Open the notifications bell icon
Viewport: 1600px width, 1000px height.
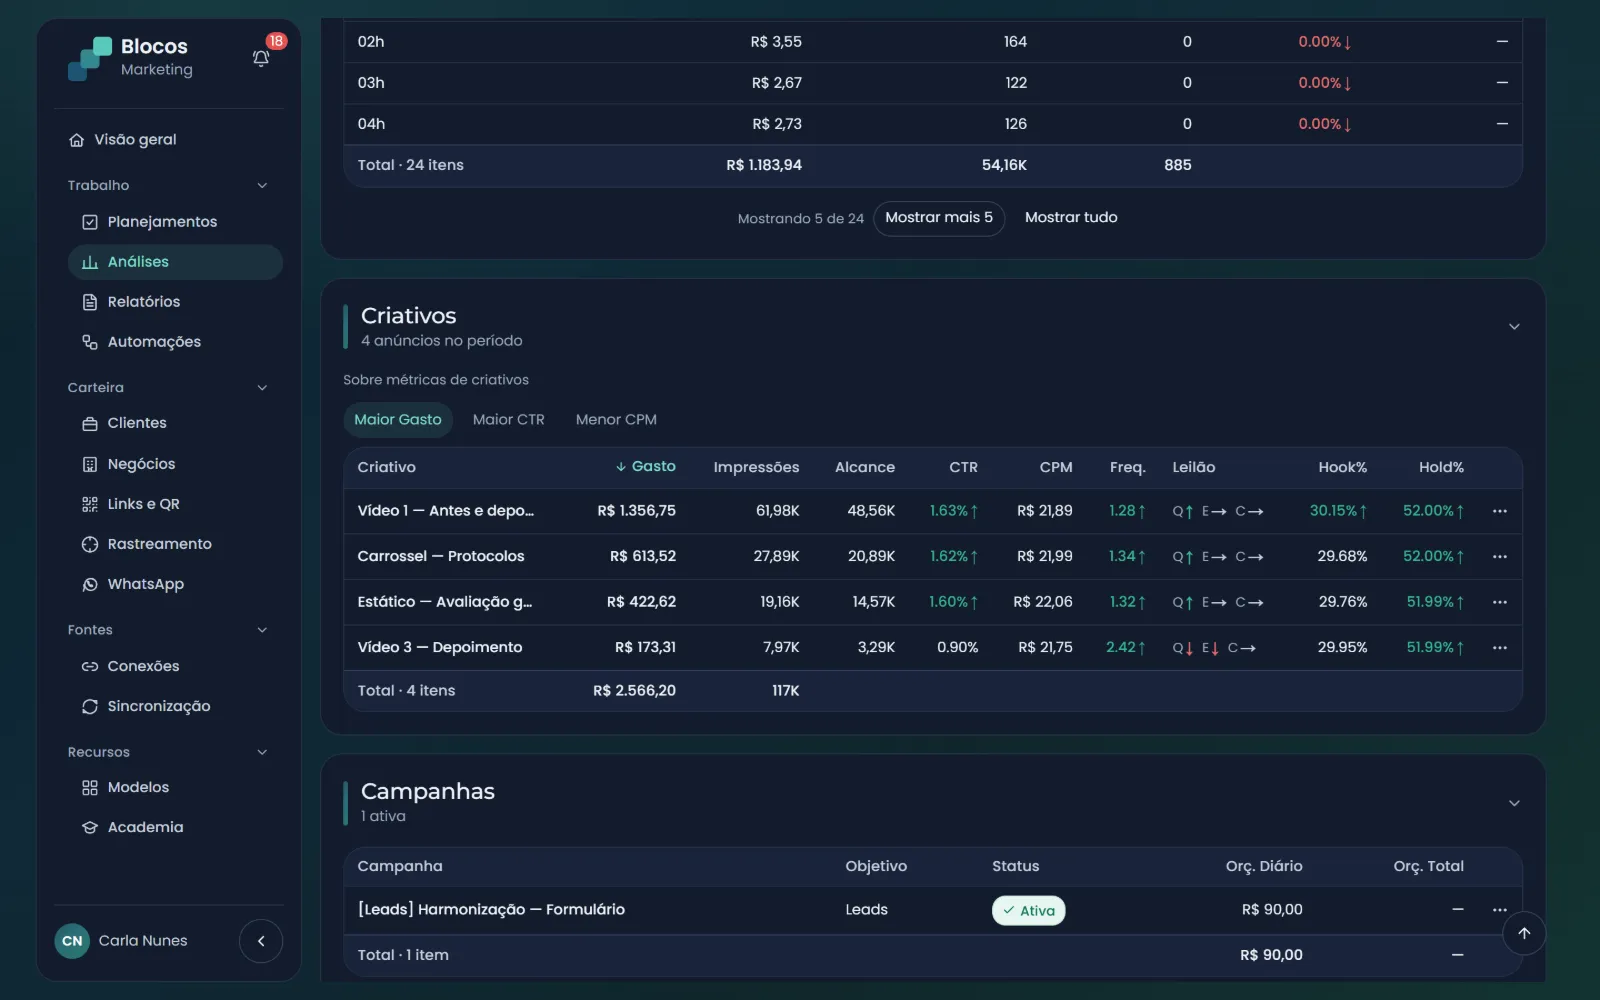click(261, 58)
